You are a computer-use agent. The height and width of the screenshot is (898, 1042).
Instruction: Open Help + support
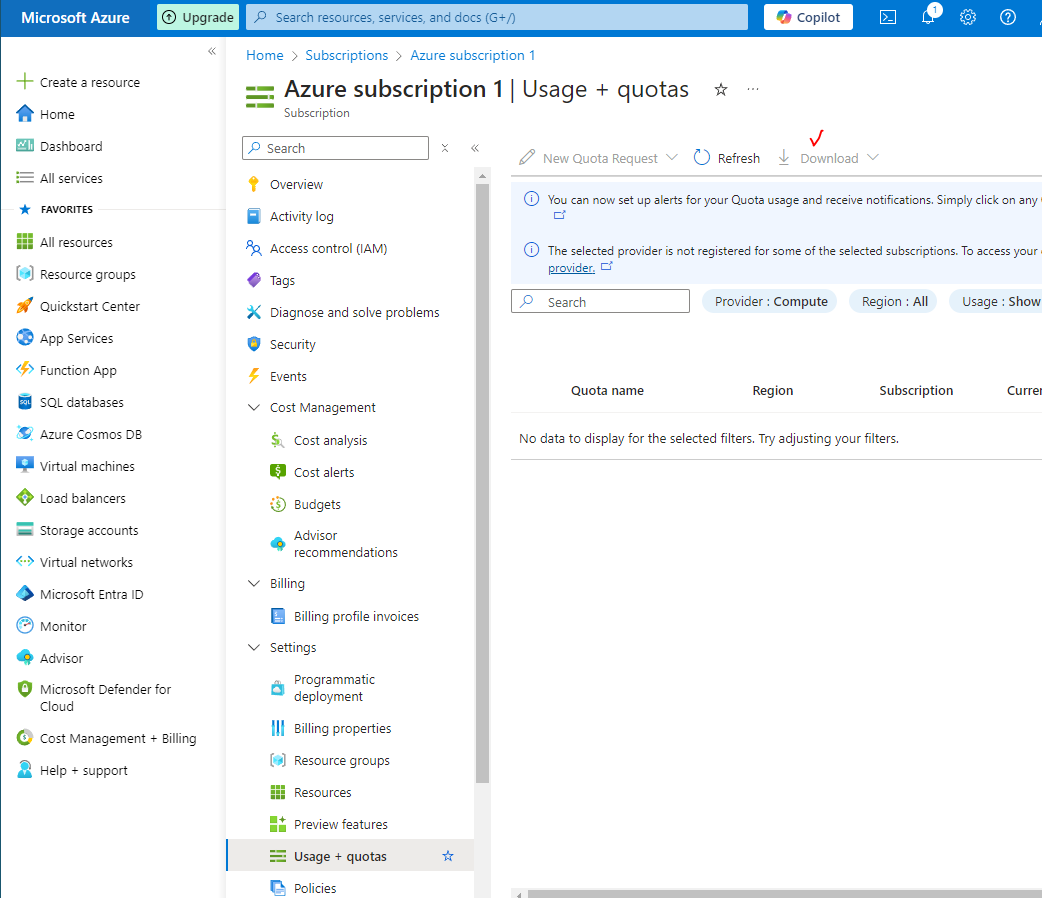84,770
